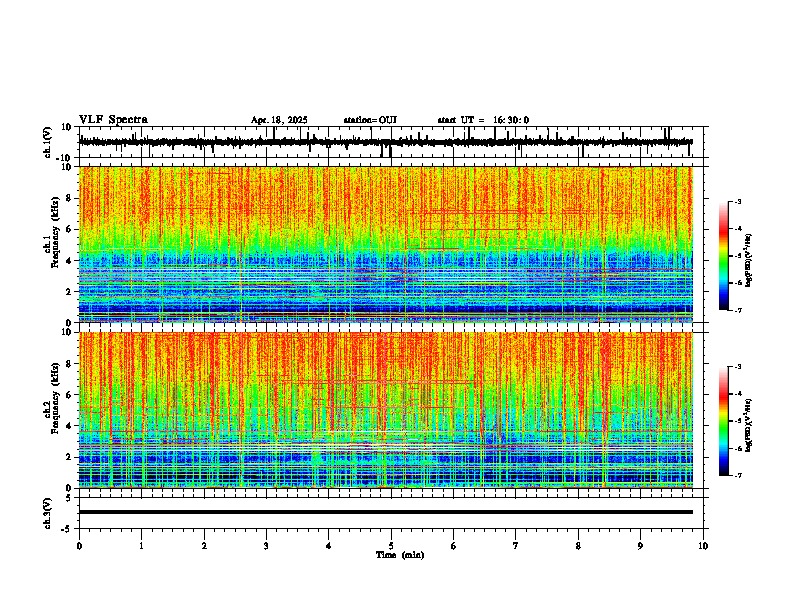This screenshot has width=792, height=612.
Task: Click inside the ch.2 frequency spectrogram
Action: coord(386,410)
